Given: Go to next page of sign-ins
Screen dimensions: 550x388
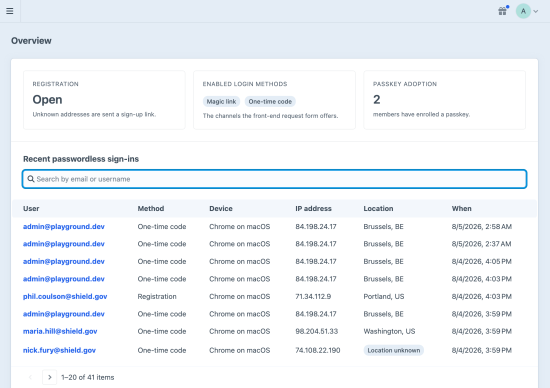Looking at the screenshot, I should 49,377.
